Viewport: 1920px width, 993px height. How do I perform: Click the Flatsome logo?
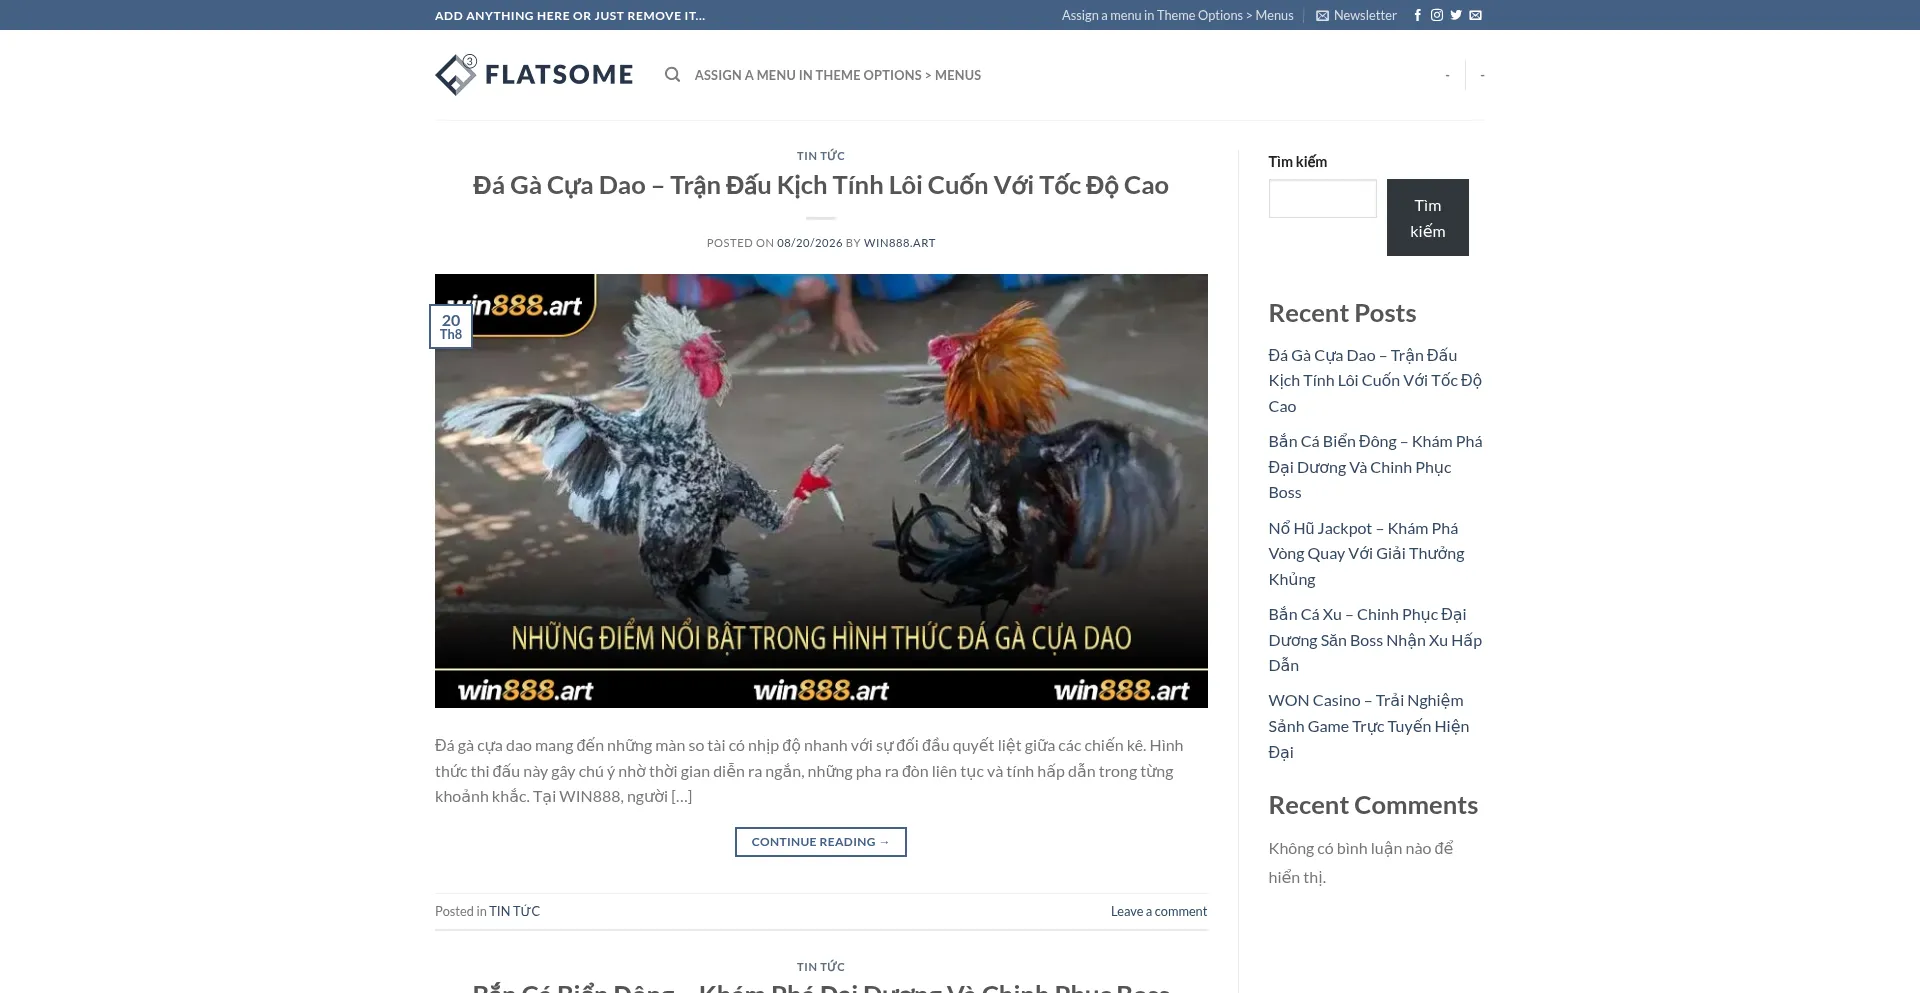coord(534,75)
